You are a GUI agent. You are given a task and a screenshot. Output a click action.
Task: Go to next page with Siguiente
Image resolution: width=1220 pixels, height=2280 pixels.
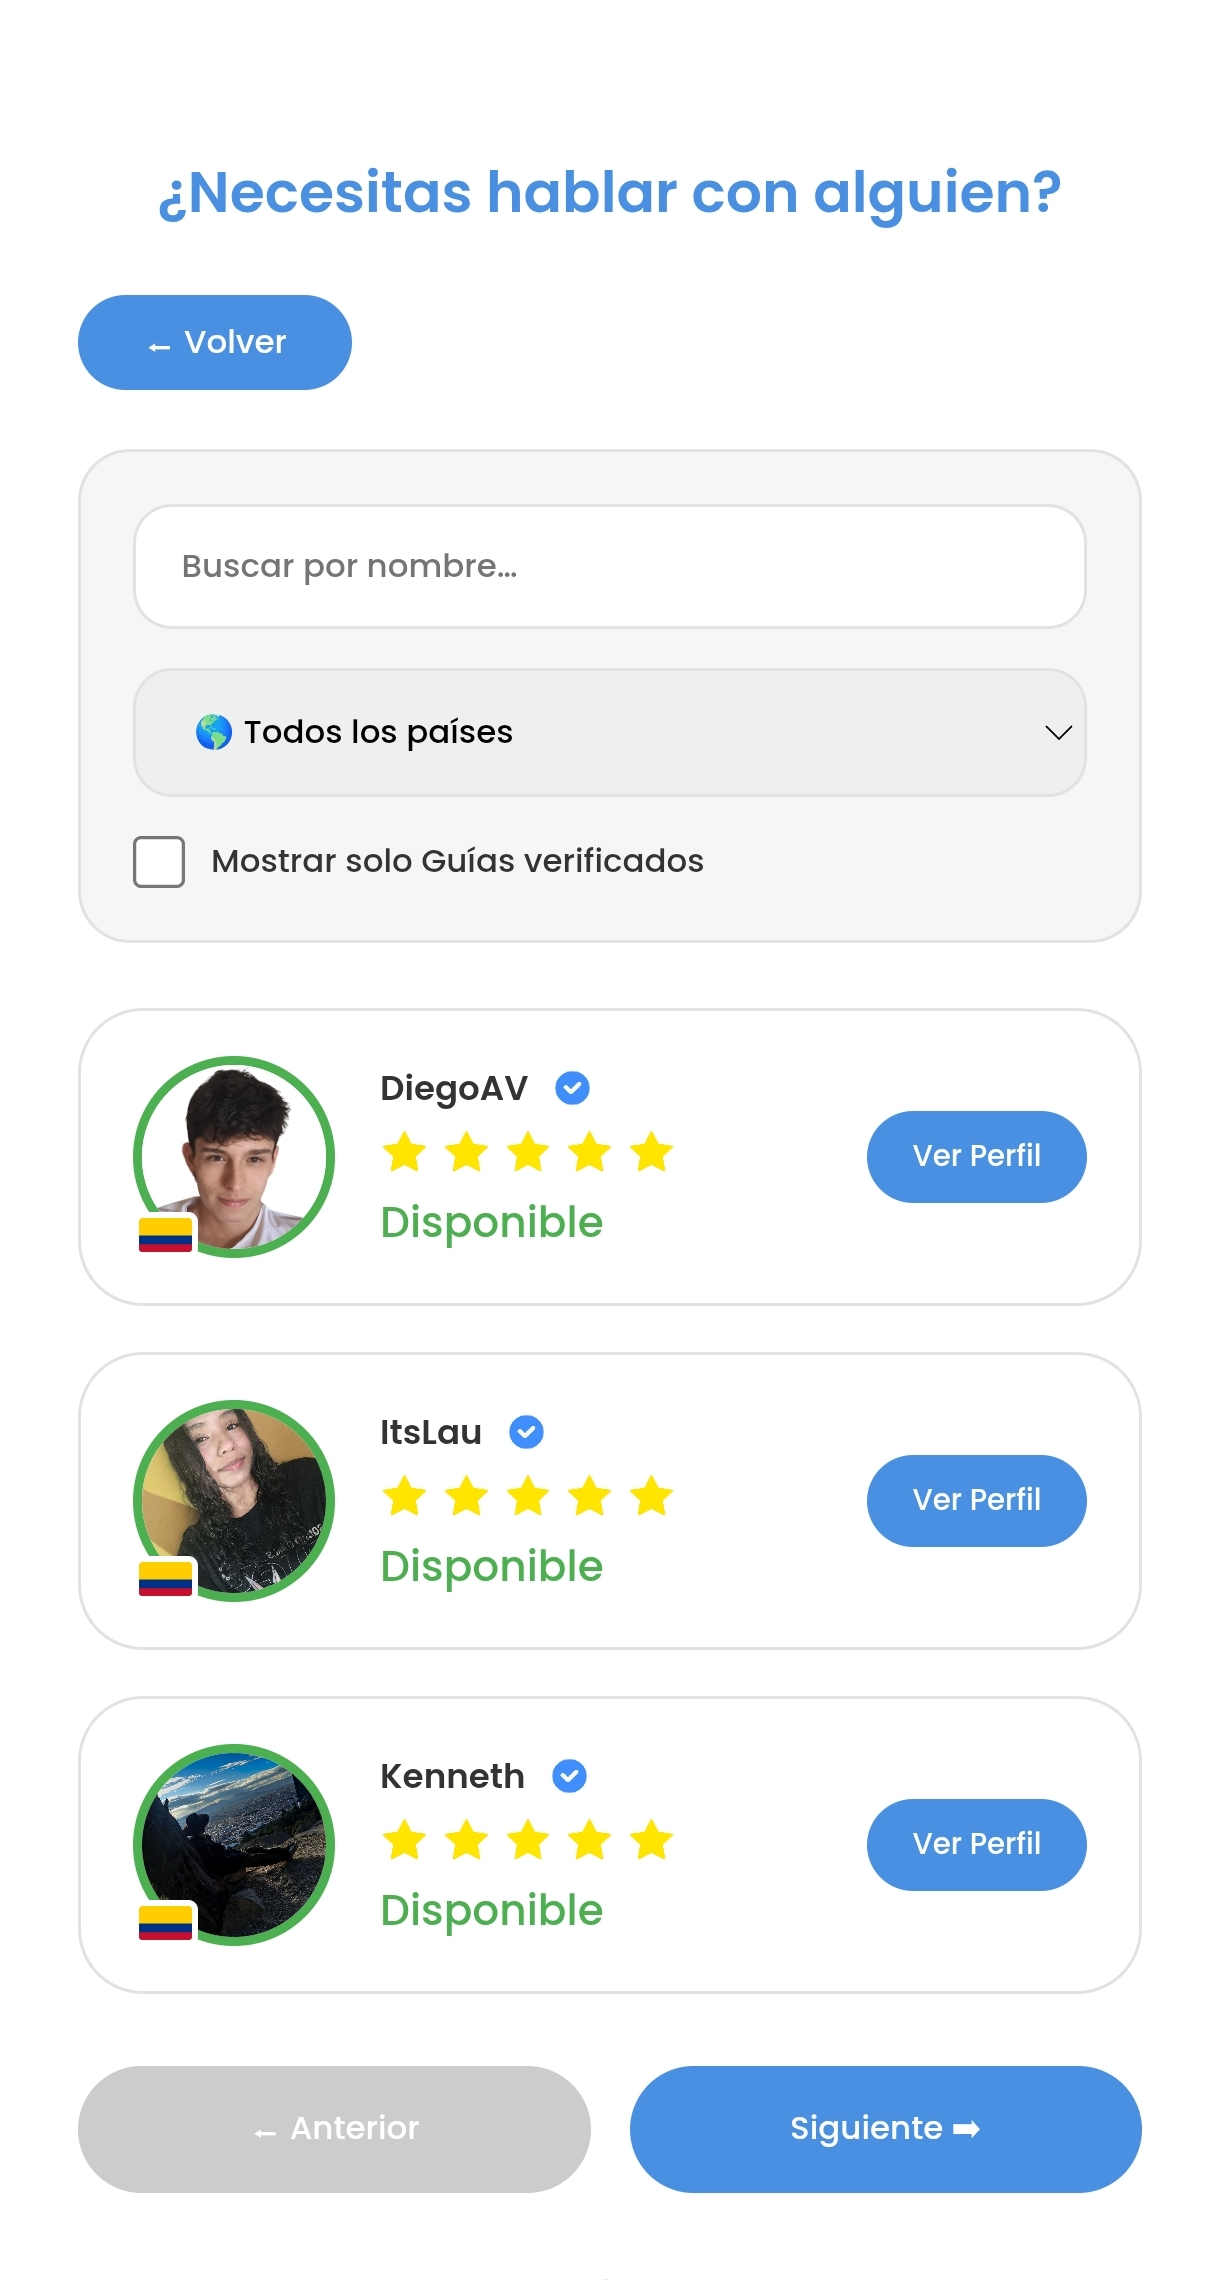click(885, 2129)
